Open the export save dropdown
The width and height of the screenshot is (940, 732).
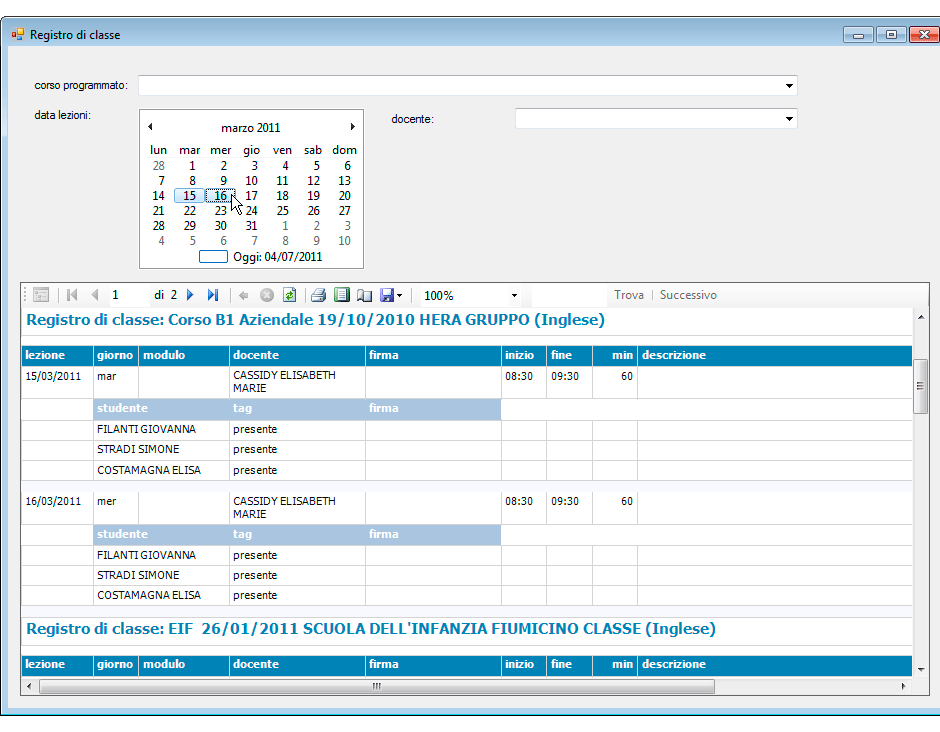pos(391,295)
